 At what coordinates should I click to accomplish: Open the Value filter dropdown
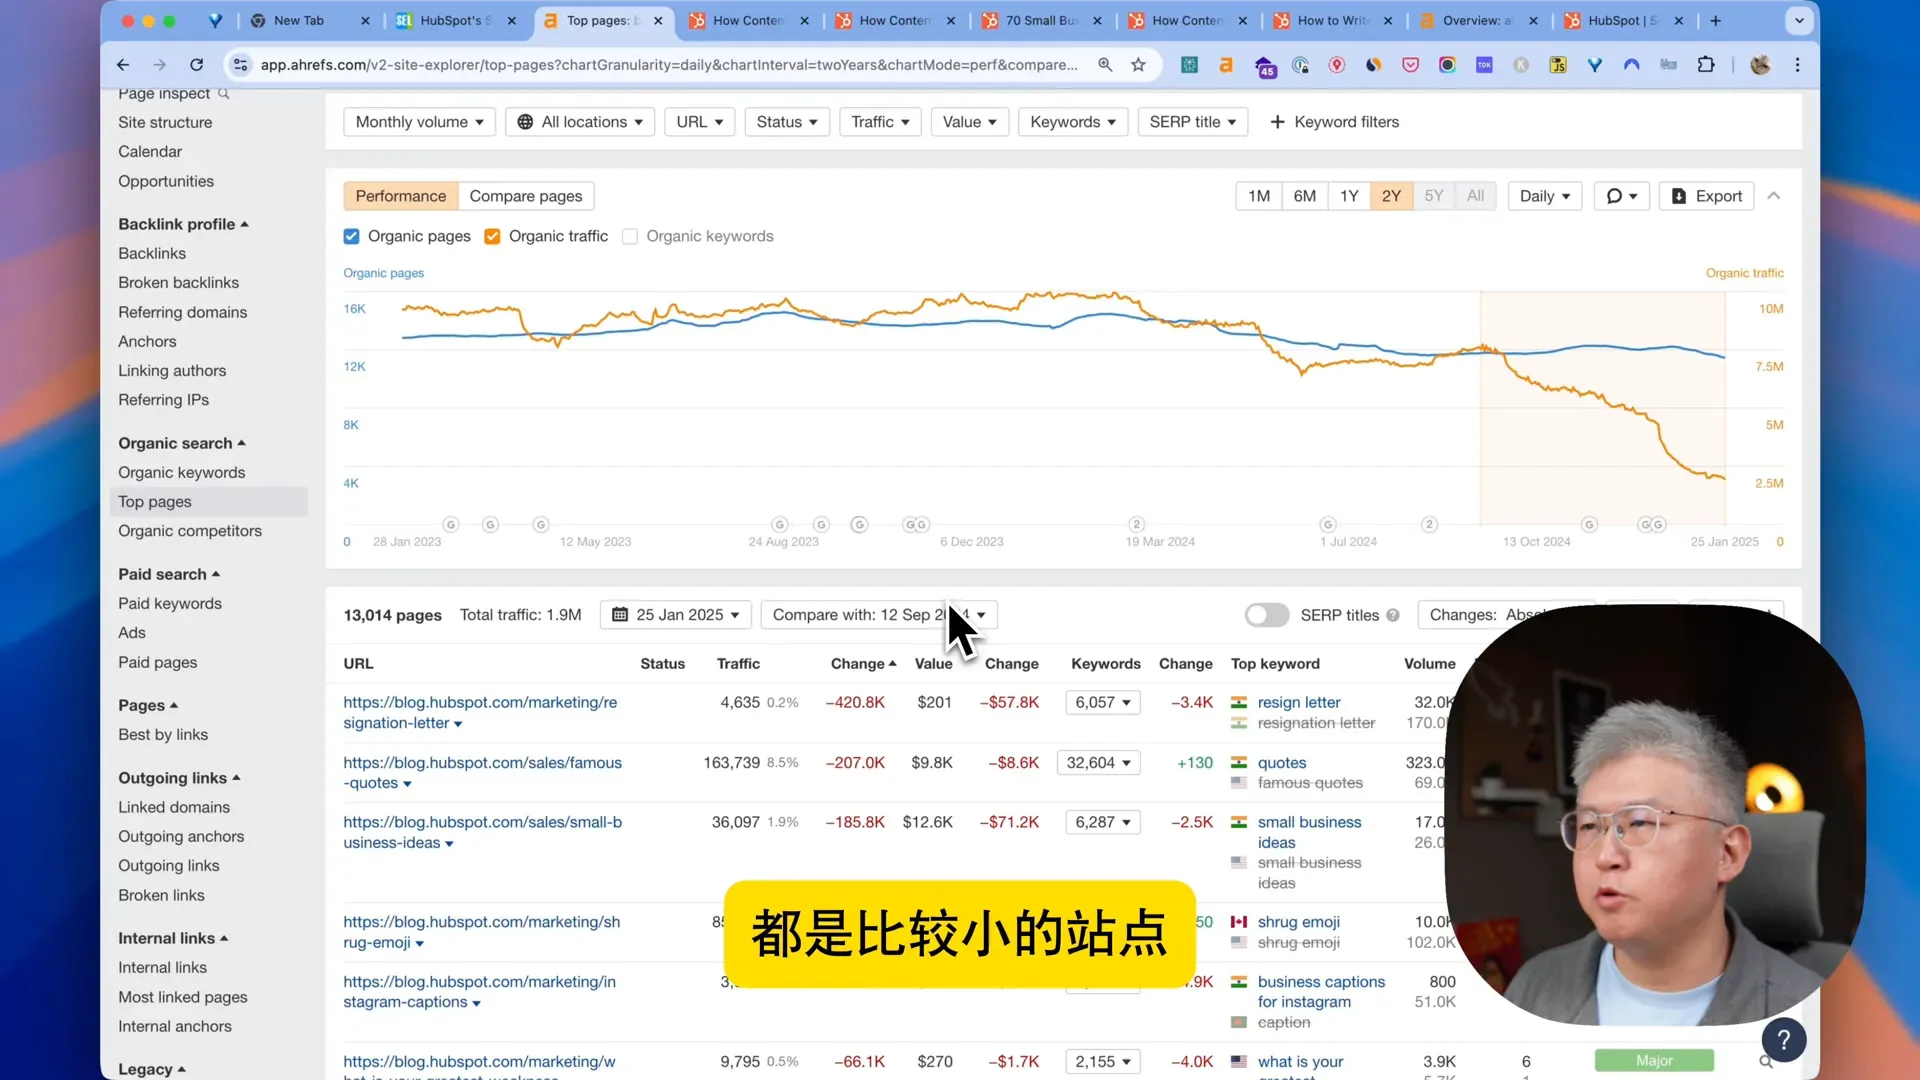pos(969,122)
